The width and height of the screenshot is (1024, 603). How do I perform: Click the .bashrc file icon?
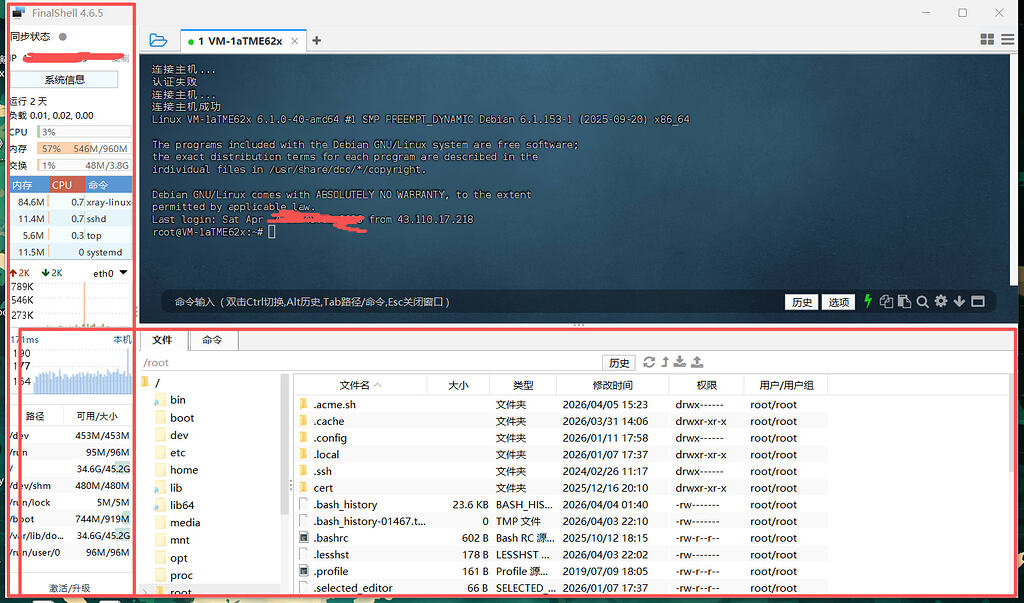[304, 538]
